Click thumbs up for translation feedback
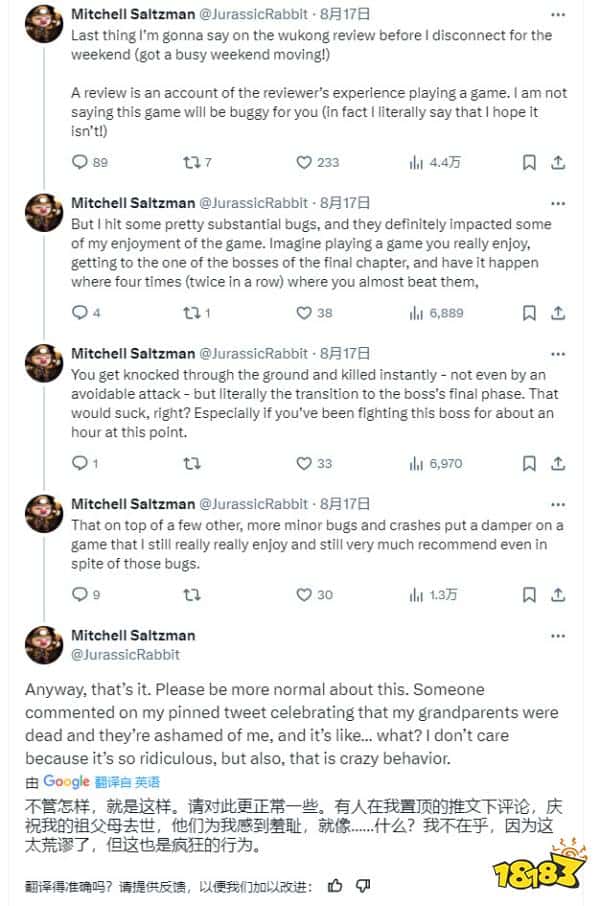600x906 pixels. tap(335, 885)
